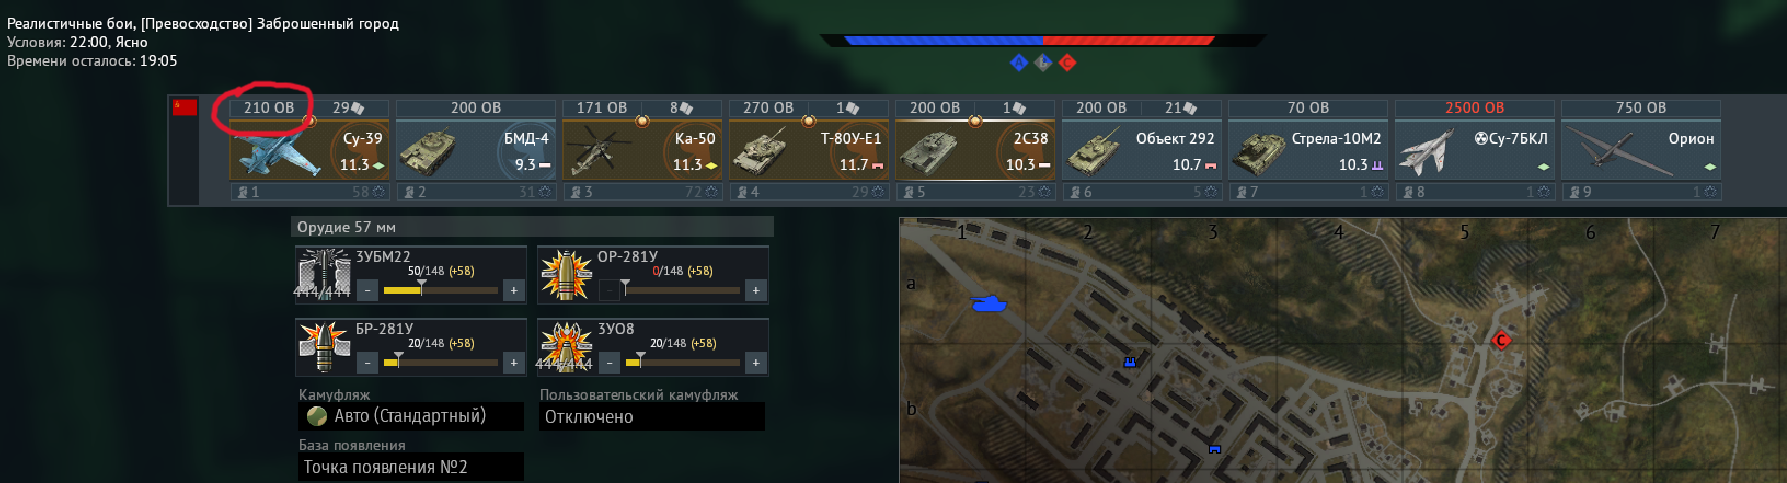The width and height of the screenshot is (1787, 483).
Task: Increase 3УБМ22 ammo with plus button
Action: click(x=514, y=290)
